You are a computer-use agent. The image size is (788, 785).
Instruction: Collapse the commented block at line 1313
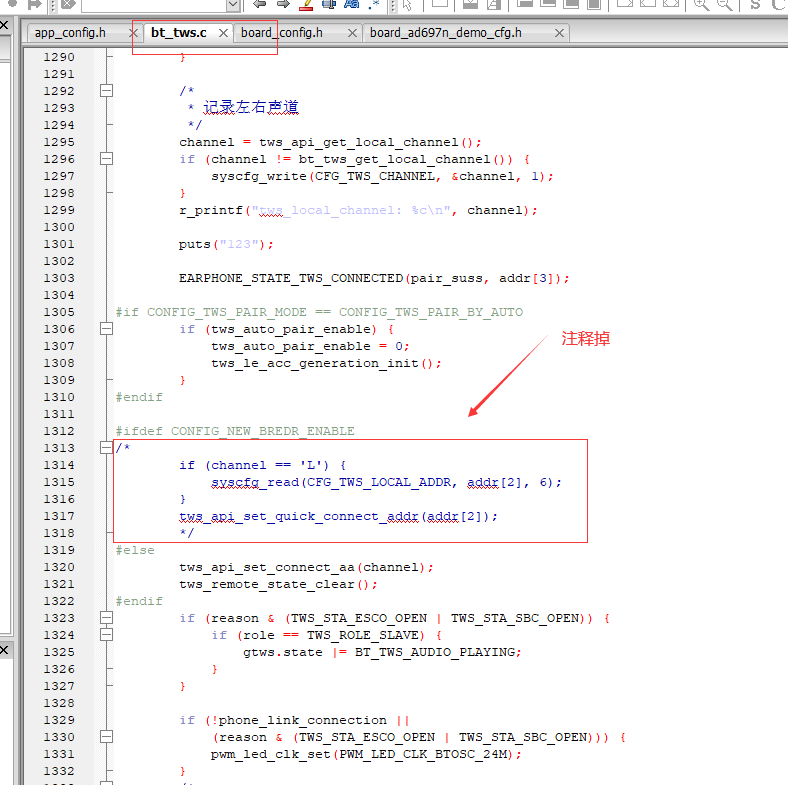[107, 448]
